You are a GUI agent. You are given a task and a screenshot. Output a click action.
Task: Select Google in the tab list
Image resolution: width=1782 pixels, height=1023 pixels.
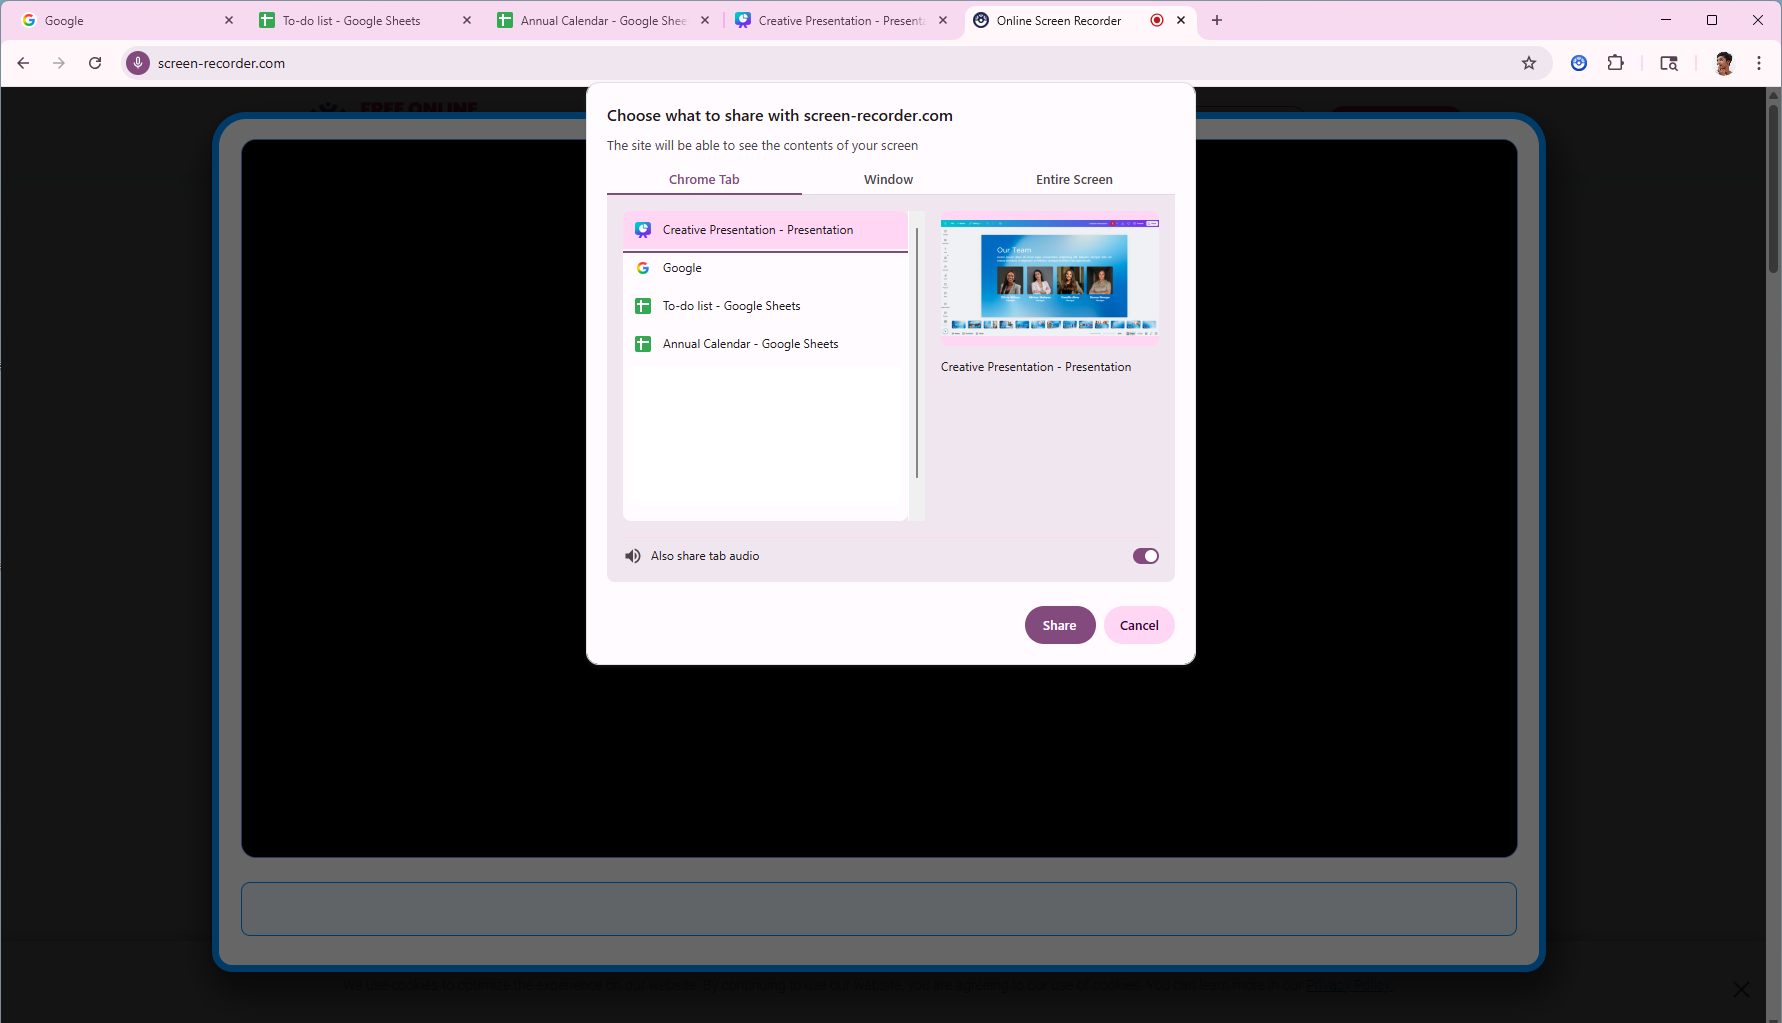pyautogui.click(x=682, y=268)
